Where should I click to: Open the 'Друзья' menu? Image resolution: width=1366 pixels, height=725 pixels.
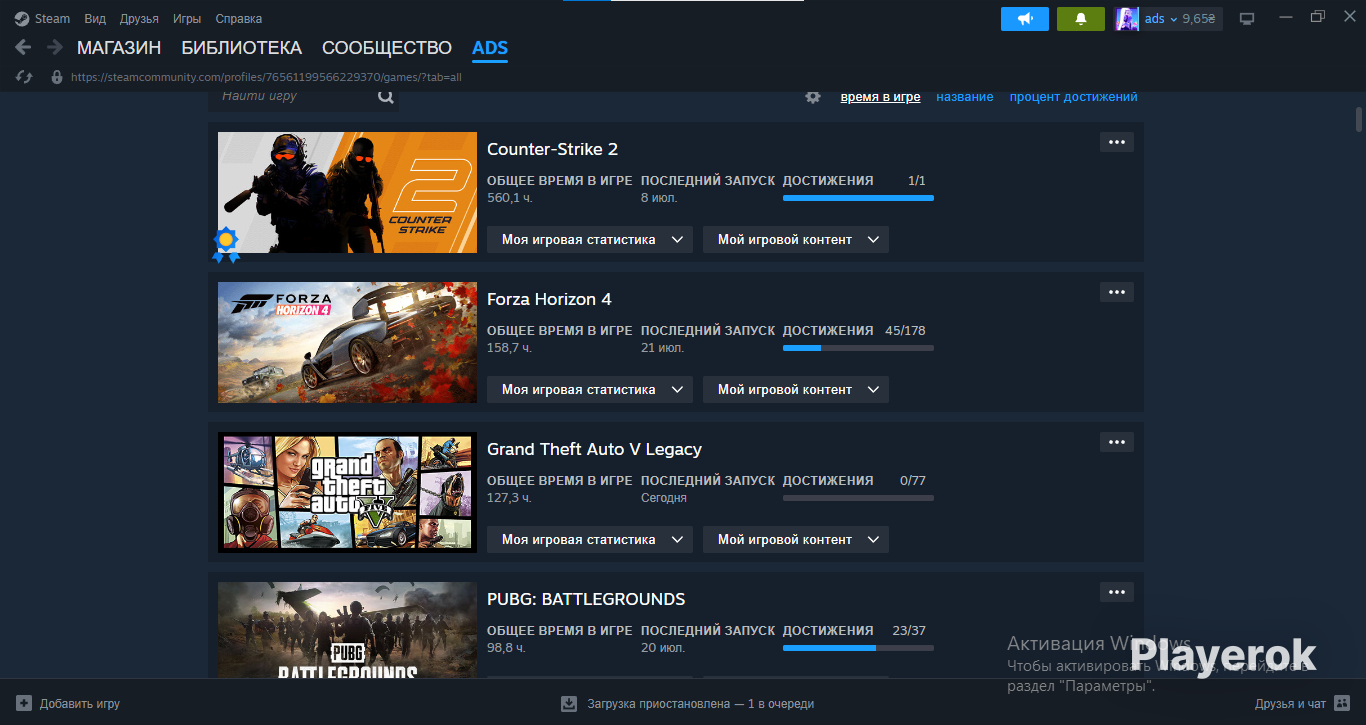[139, 19]
